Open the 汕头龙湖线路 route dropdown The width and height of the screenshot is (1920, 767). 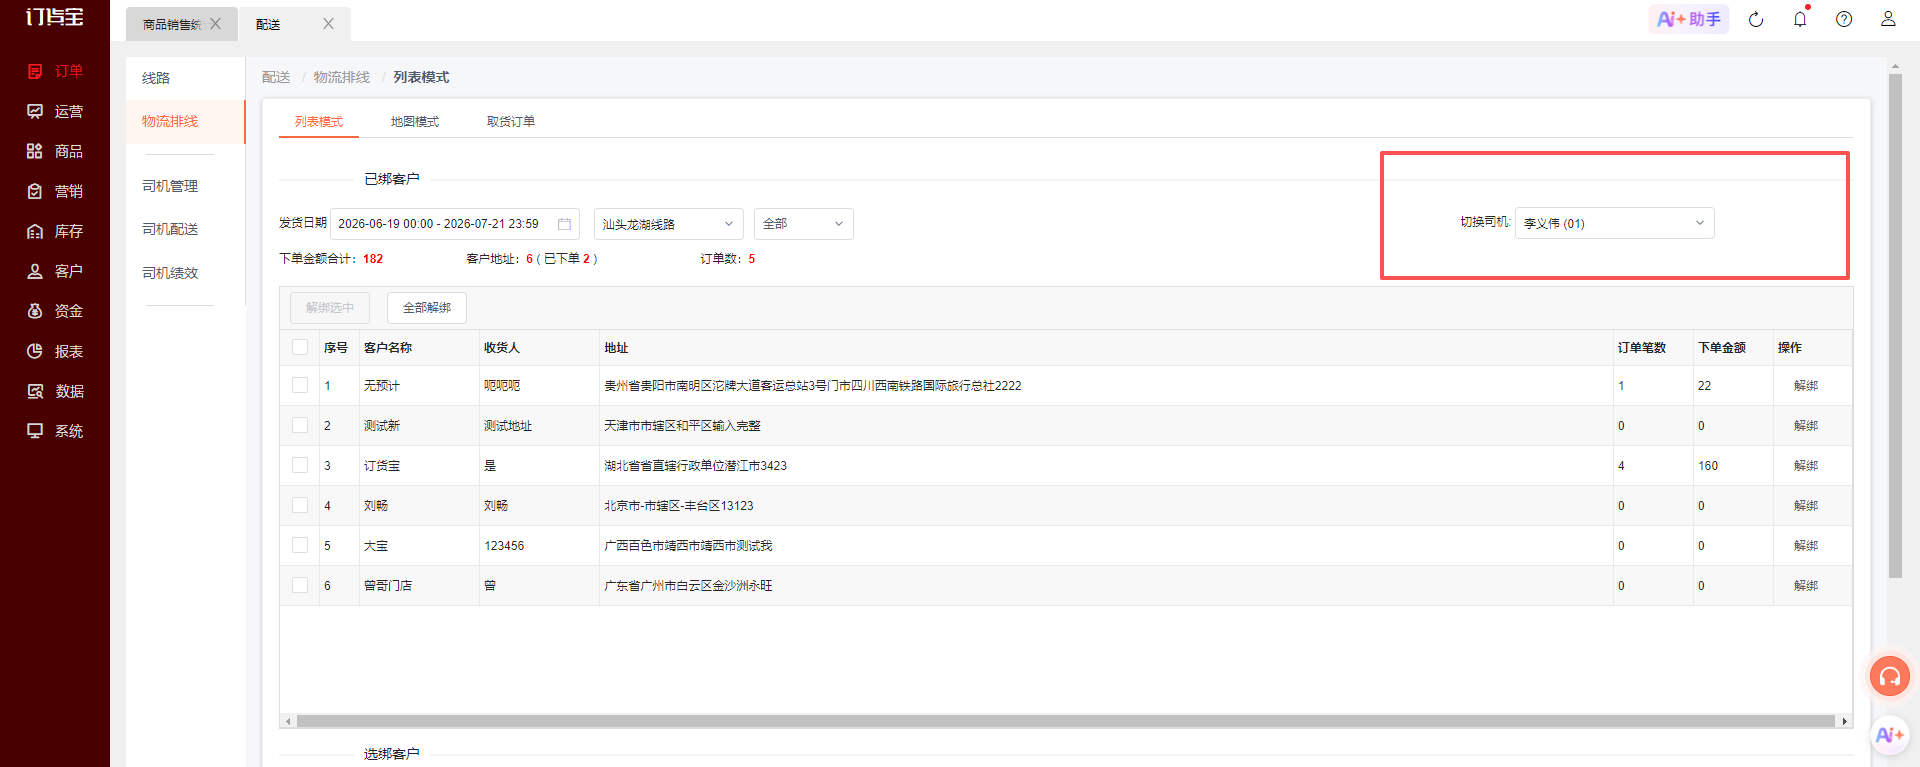pyautogui.click(x=668, y=224)
